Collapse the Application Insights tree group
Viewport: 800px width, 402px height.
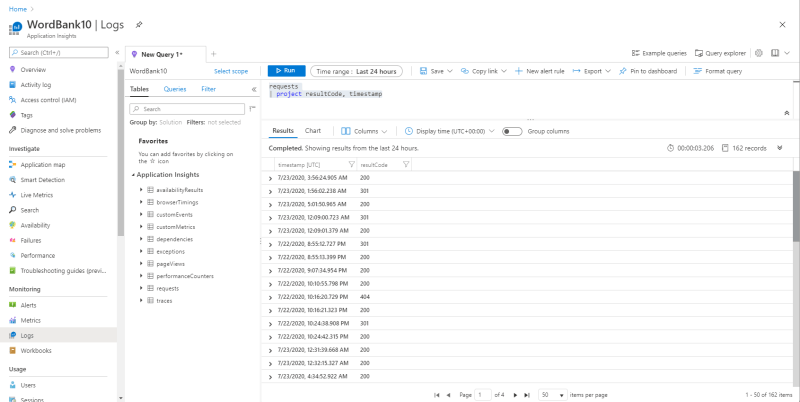[133, 175]
